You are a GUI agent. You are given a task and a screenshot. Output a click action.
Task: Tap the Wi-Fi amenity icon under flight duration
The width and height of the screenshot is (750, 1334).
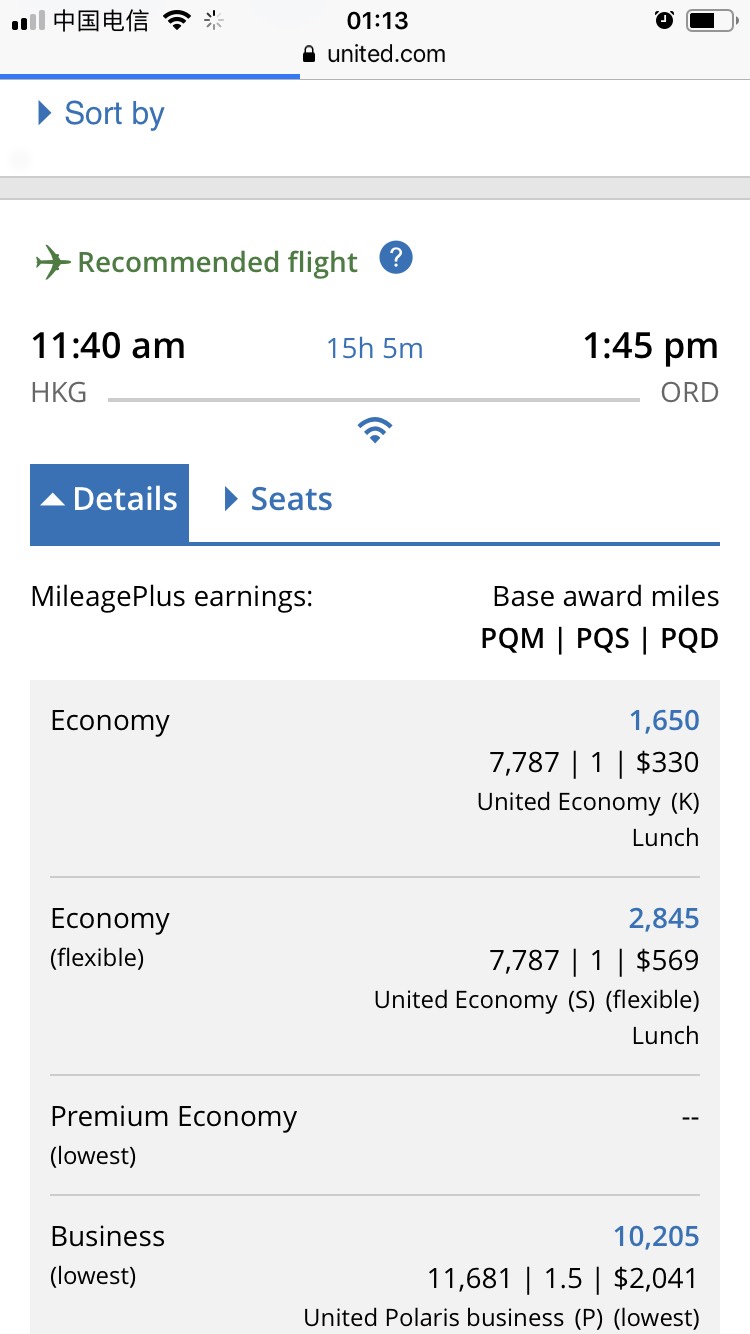click(x=375, y=431)
